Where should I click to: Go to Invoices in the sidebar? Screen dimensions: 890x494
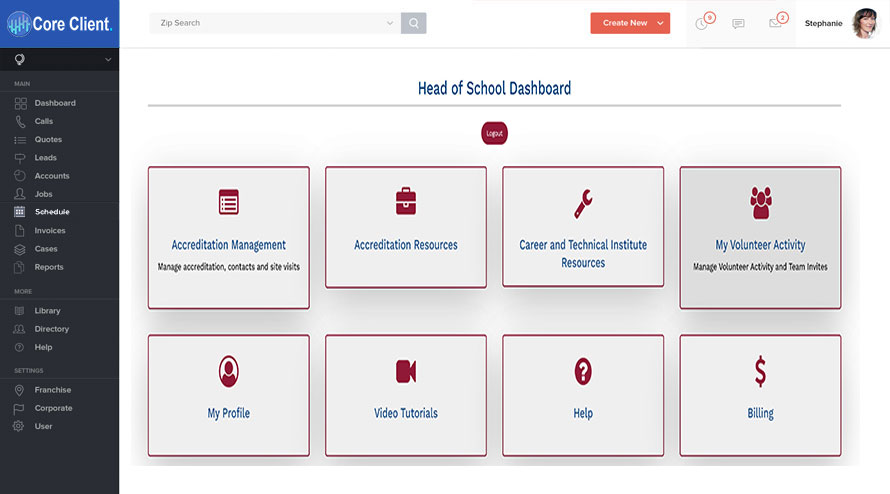point(50,231)
